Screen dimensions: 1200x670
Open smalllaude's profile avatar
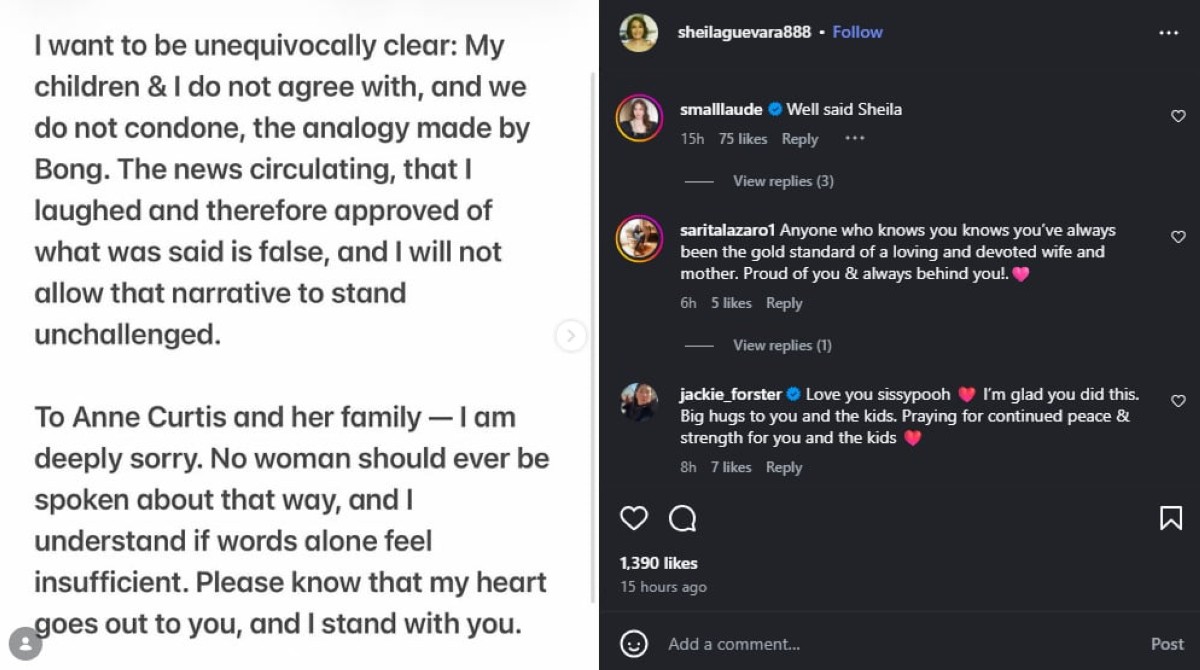(639, 118)
